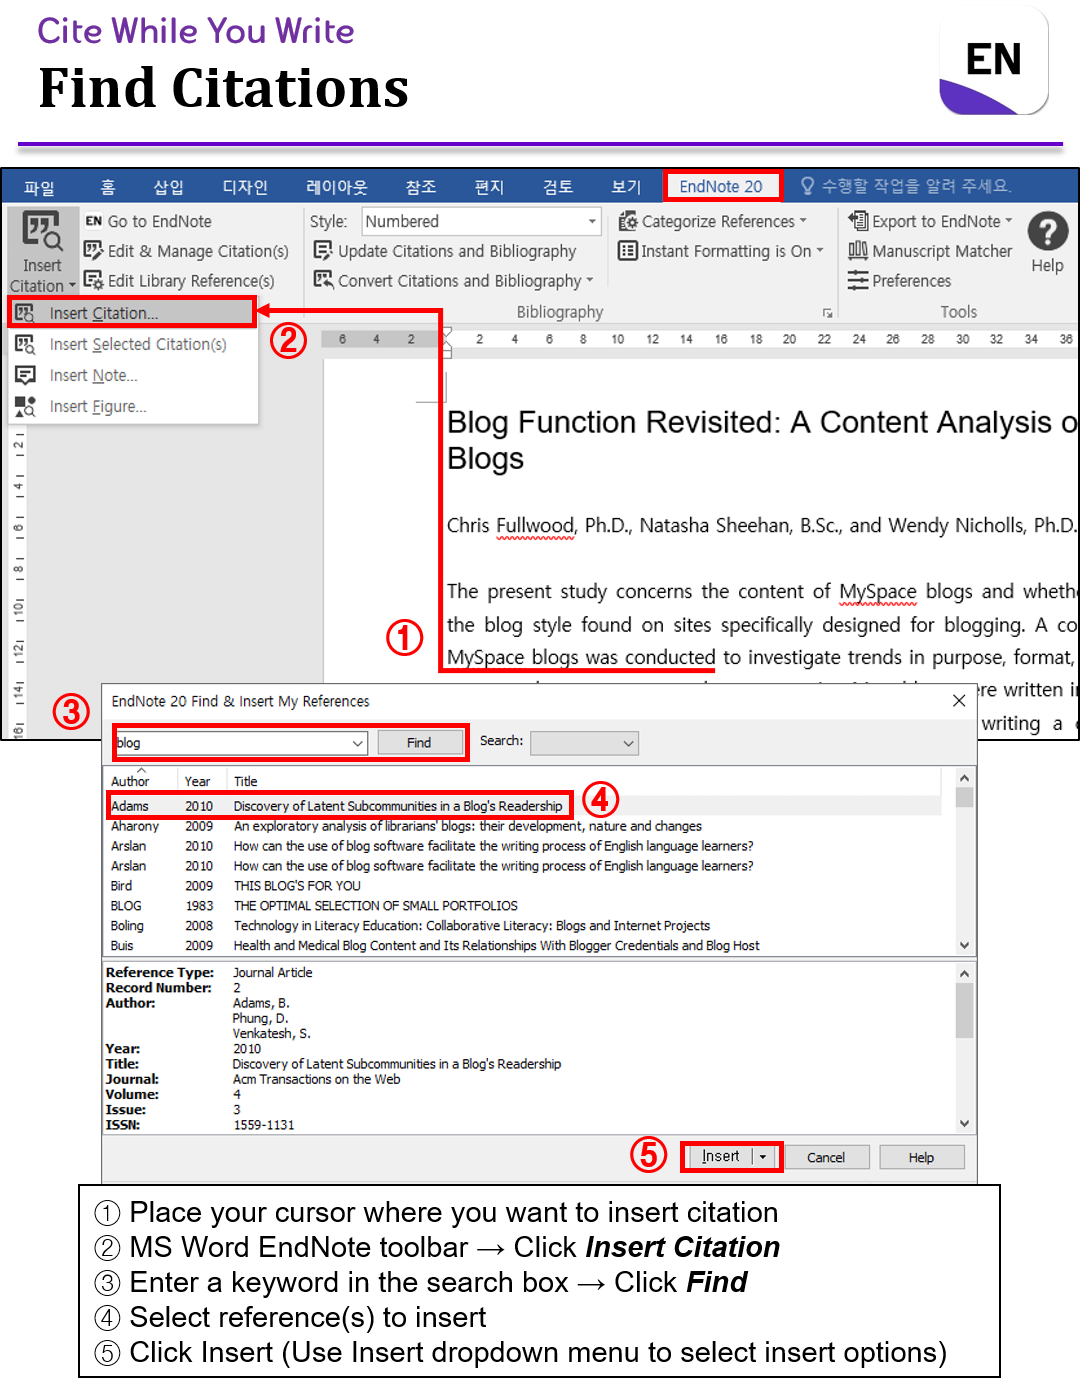Click the Find button
The height and width of the screenshot is (1387, 1080).
pos(420,742)
